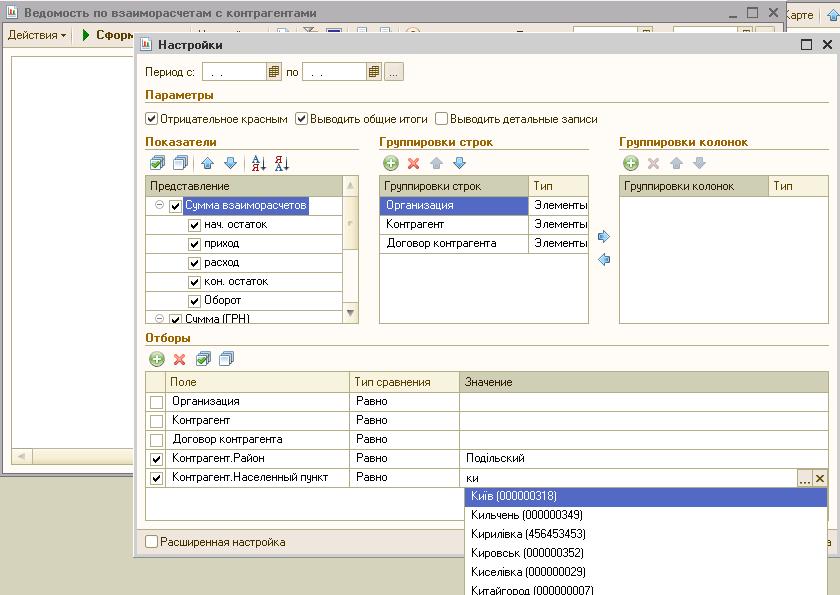Select Київ (000000318) from the suggestion list
The image size is (840, 595).
(646, 496)
